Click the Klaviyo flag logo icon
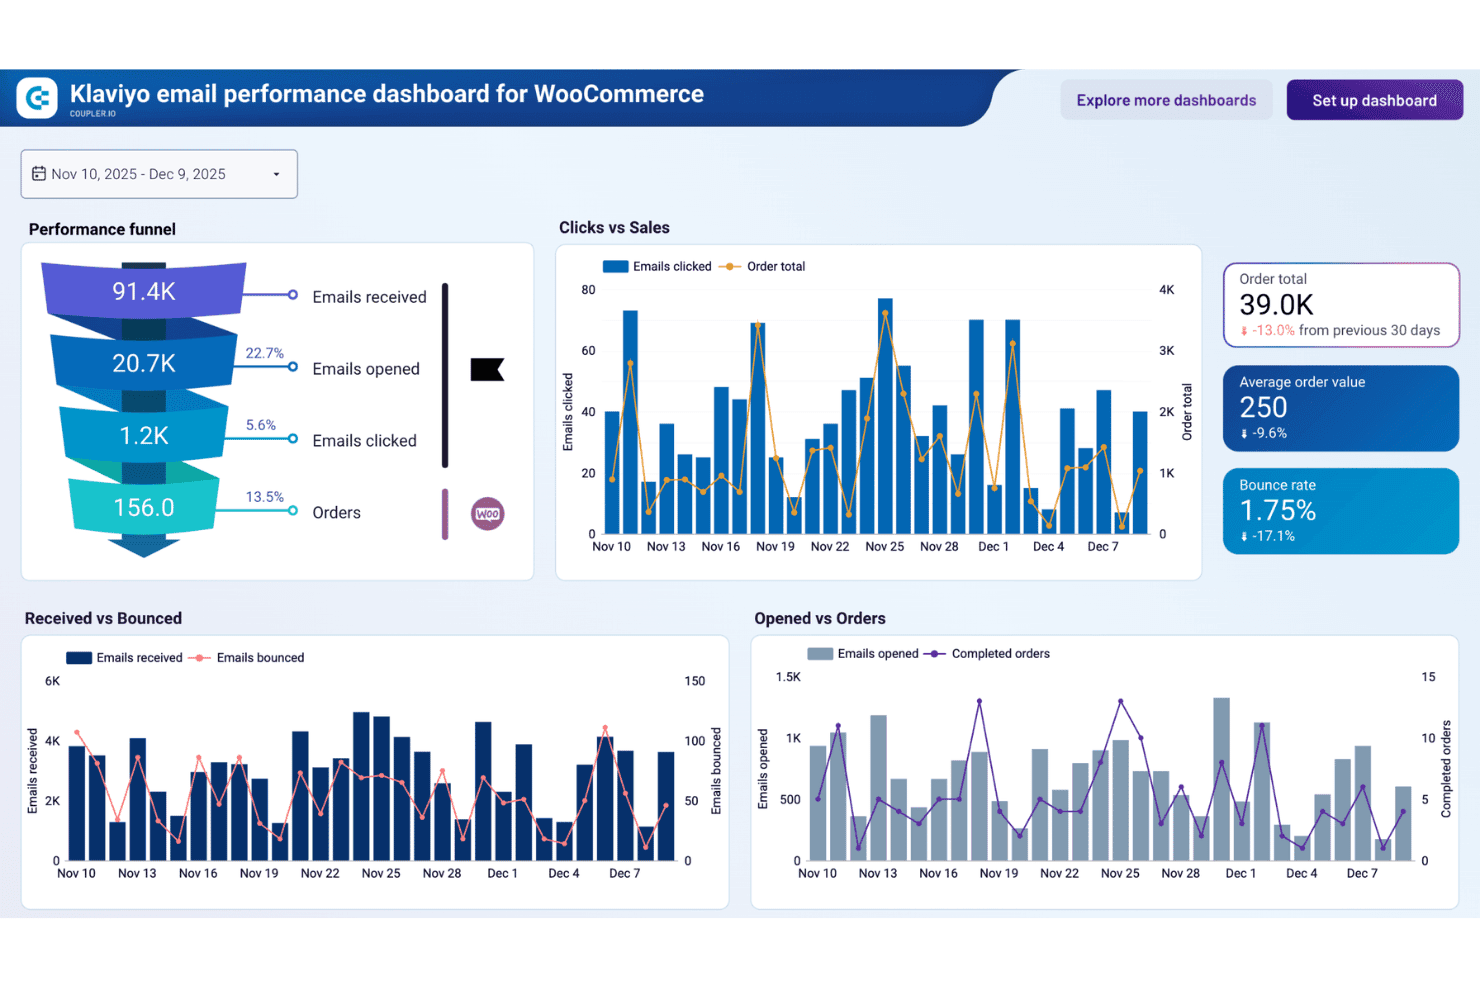 tap(487, 369)
